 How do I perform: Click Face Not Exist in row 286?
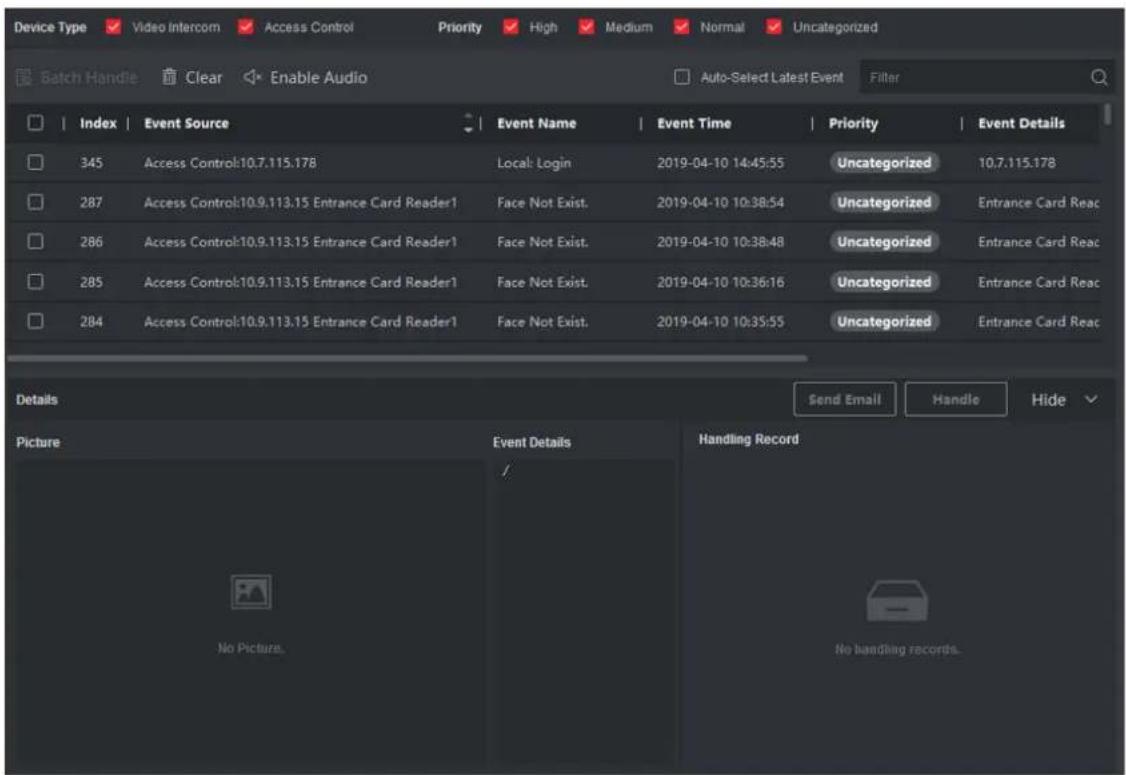pyautogui.click(x=542, y=242)
